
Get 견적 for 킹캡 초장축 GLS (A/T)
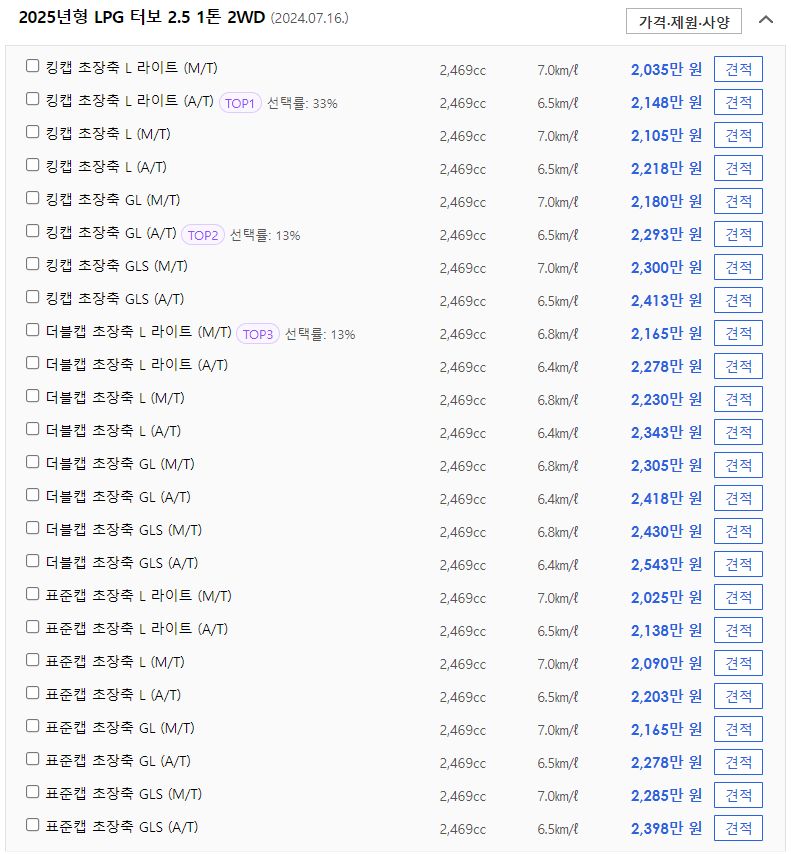click(738, 300)
